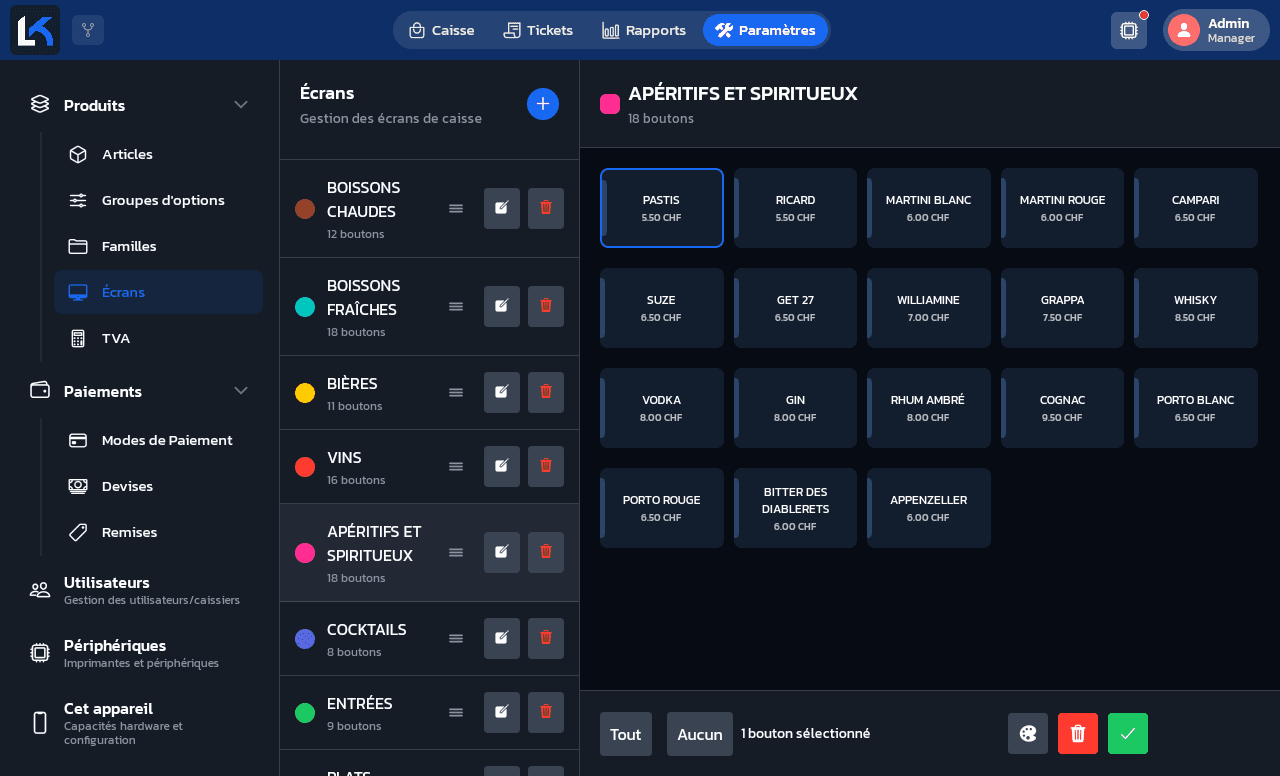Select the Paramètres tab

(x=766, y=30)
